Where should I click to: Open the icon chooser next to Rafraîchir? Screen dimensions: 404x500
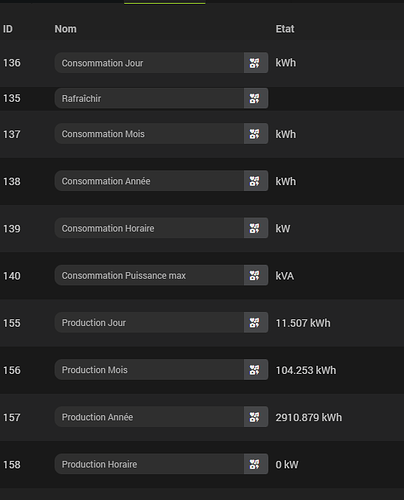256,98
